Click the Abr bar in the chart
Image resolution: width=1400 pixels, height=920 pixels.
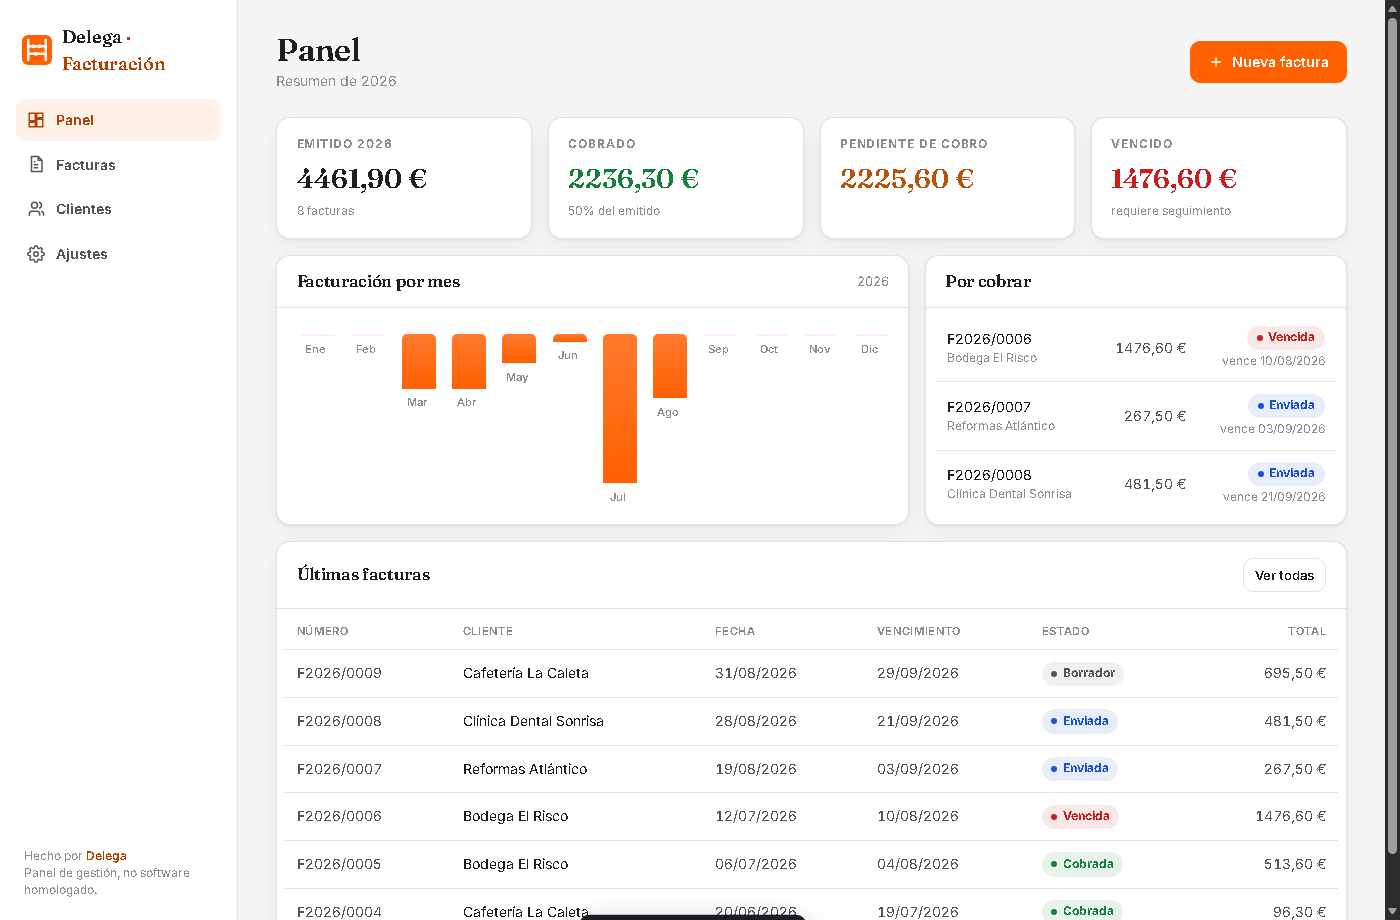[x=469, y=361]
